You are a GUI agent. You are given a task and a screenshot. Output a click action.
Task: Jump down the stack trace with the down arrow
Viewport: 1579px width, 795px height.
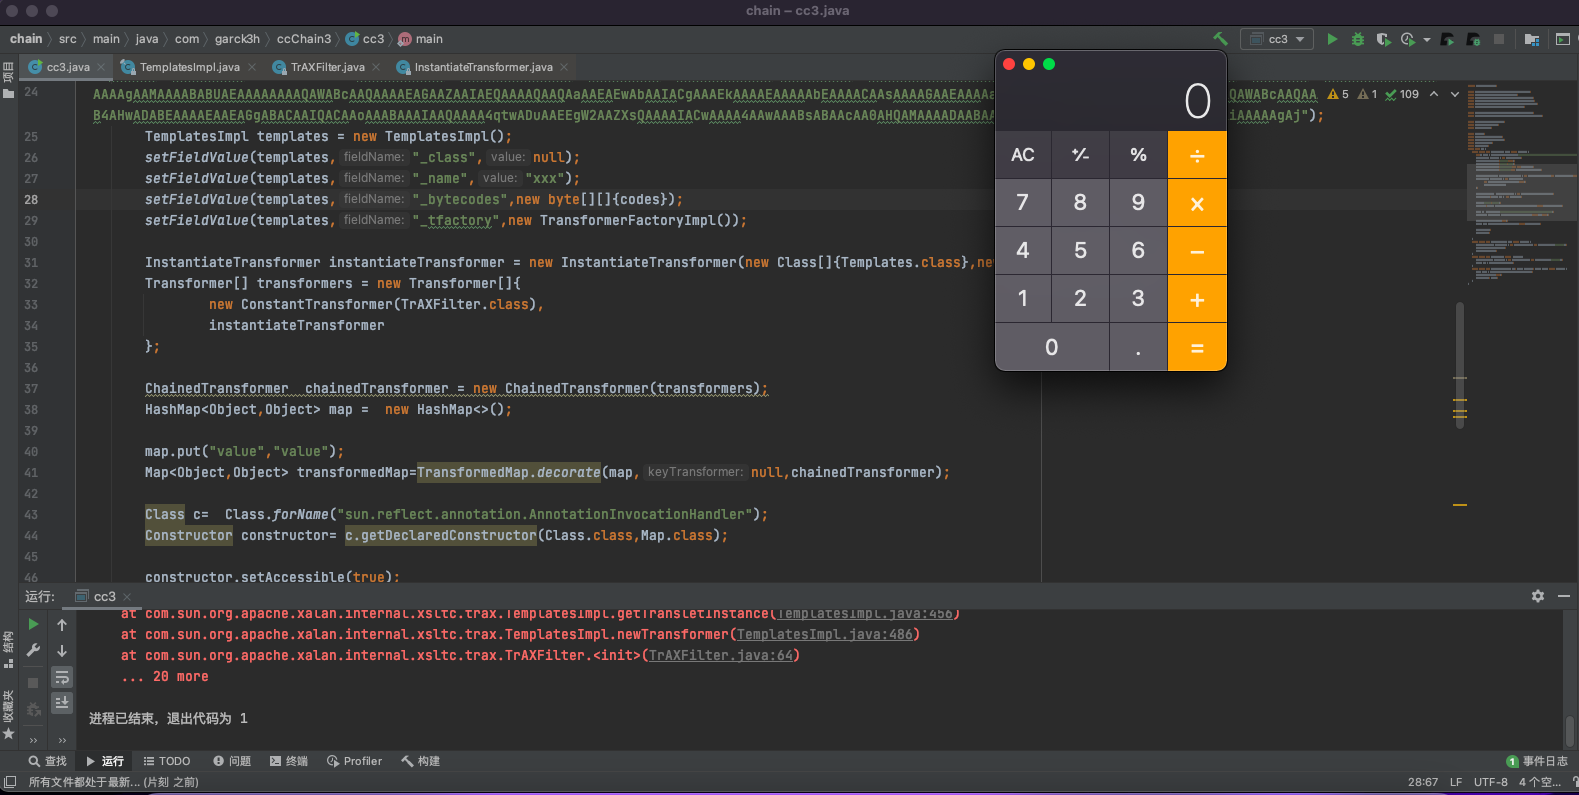tap(62, 651)
